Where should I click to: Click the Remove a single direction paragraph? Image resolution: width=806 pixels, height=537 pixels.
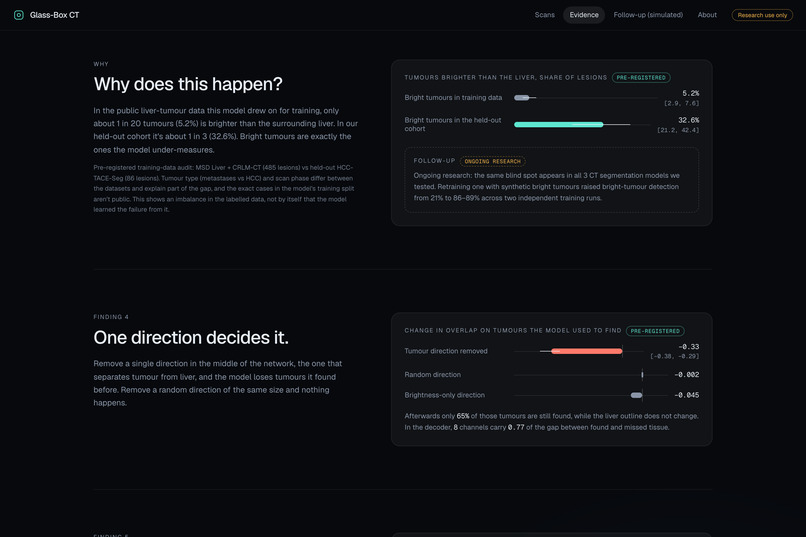point(218,383)
